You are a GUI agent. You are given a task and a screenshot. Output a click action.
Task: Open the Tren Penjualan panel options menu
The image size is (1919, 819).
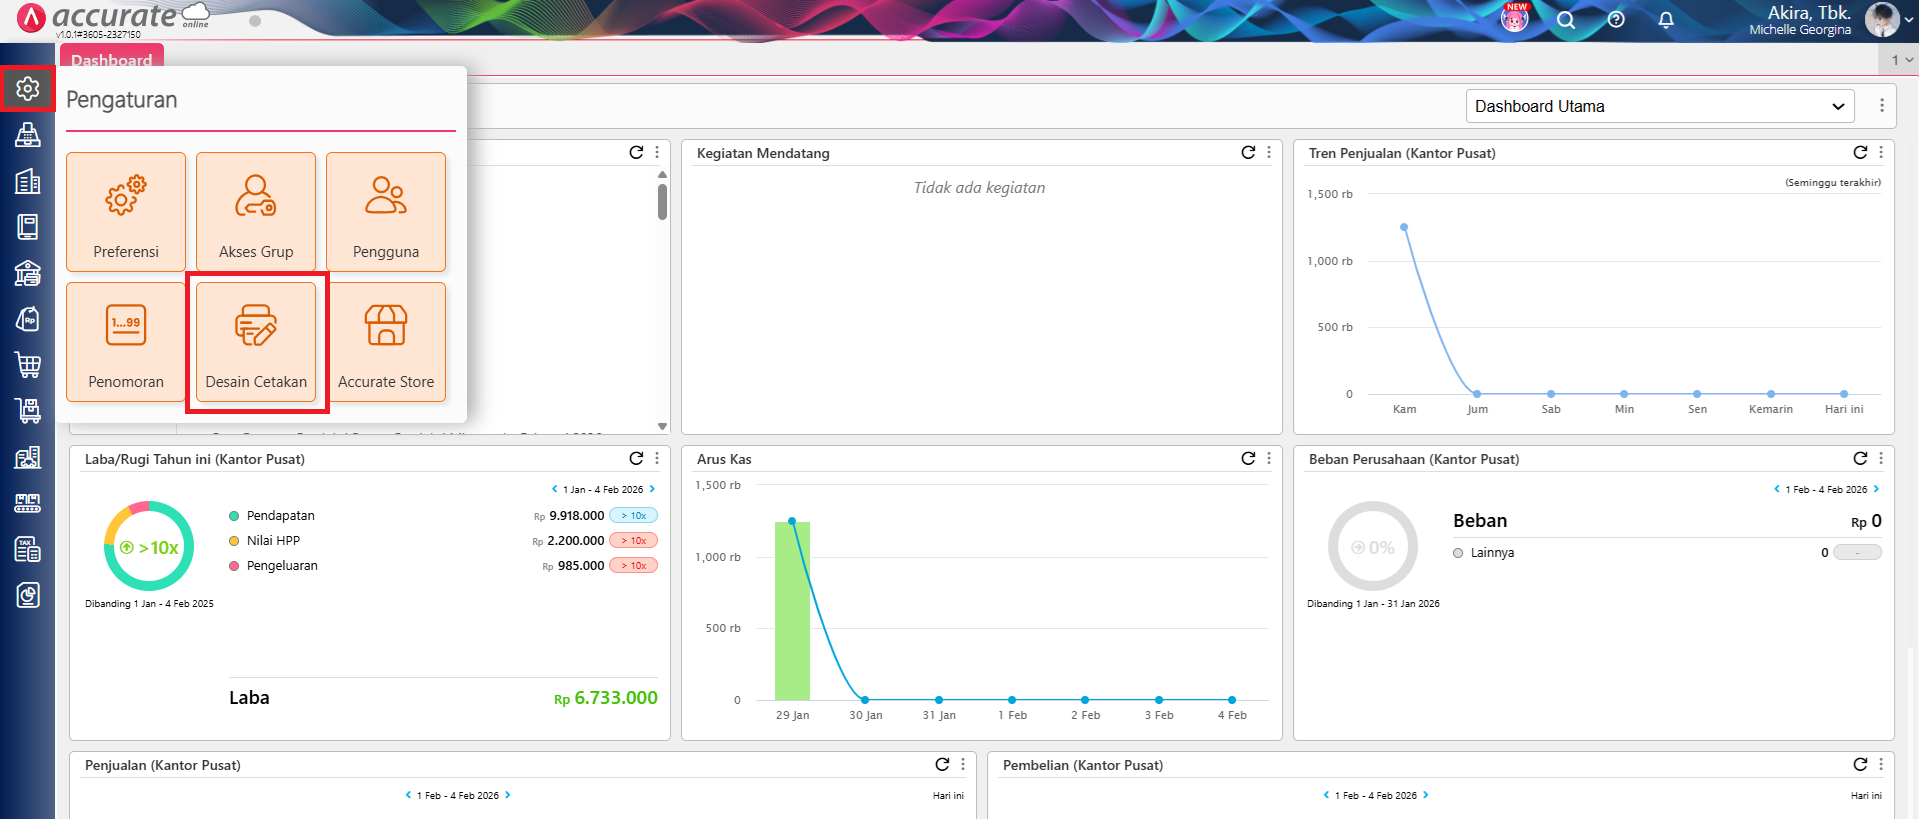1881,153
